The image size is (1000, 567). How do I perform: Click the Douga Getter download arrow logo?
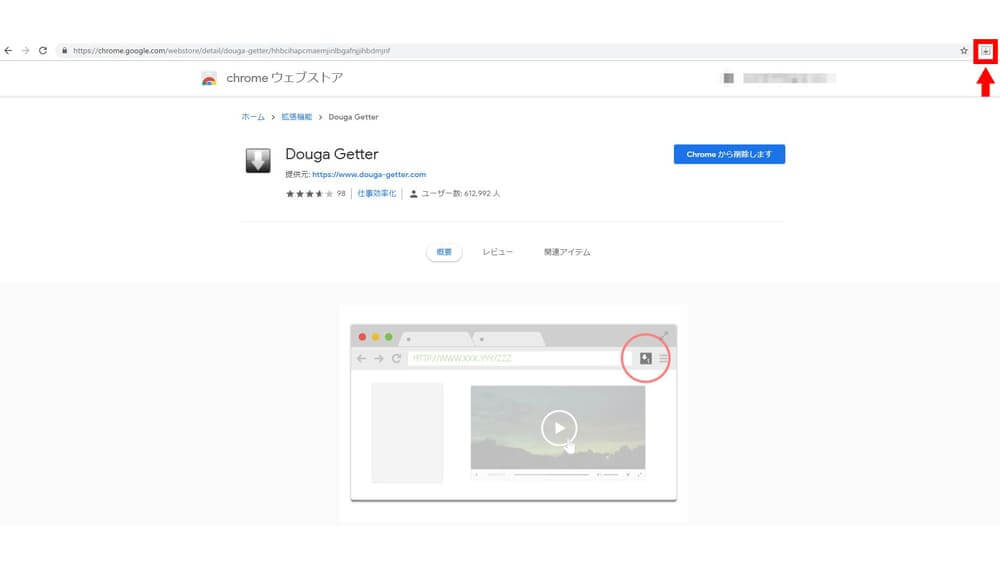pyautogui.click(x=258, y=161)
